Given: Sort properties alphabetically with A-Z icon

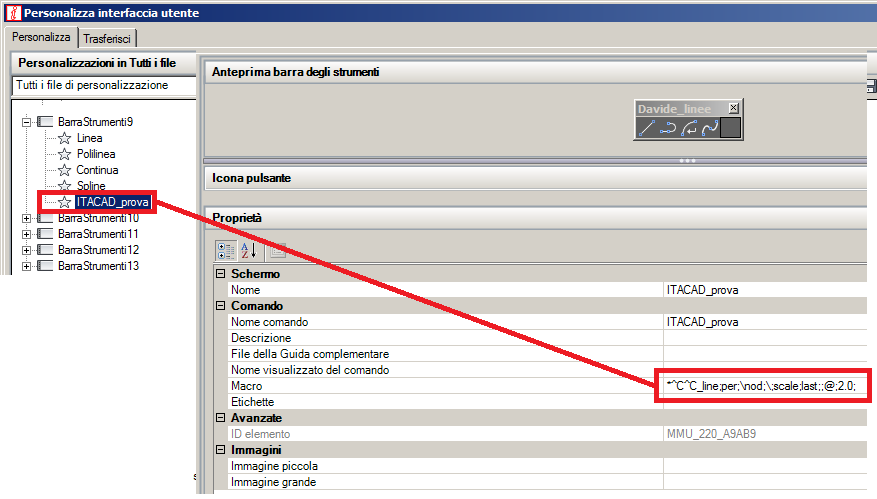Looking at the screenshot, I should coord(249,251).
